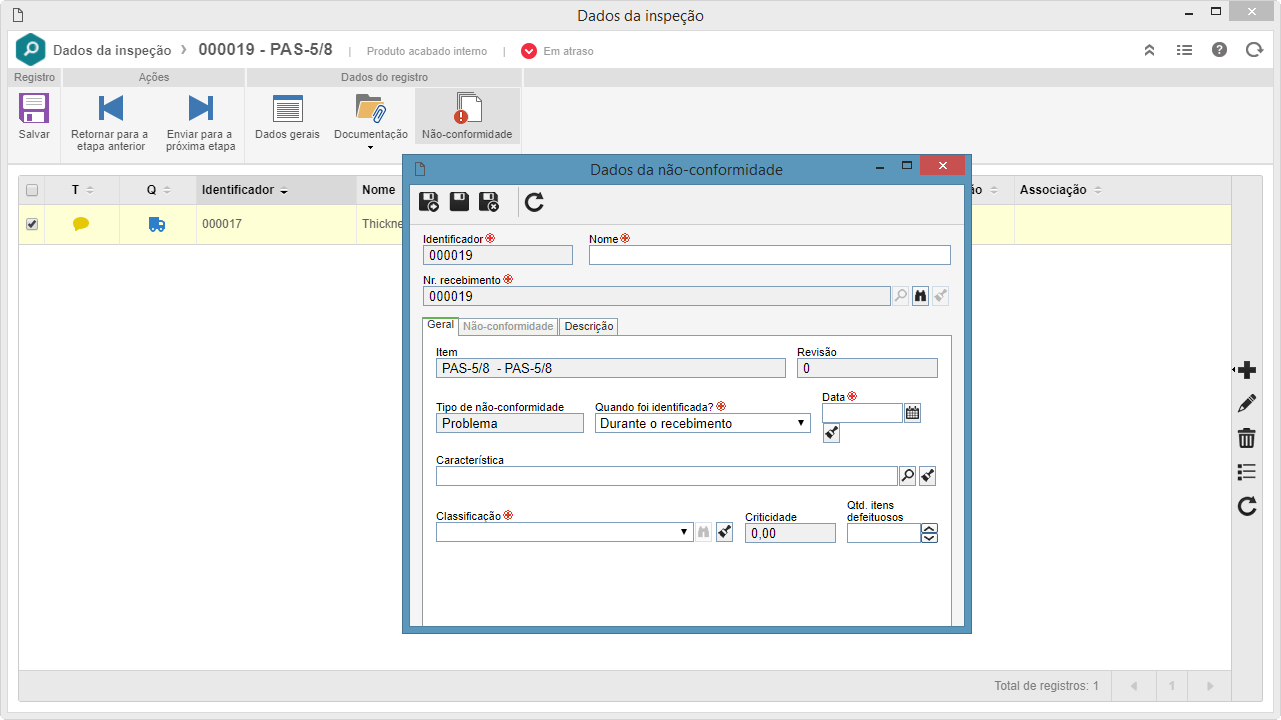The width and height of the screenshot is (1281, 720).
Task: Click the Característica input field
Action: point(667,476)
